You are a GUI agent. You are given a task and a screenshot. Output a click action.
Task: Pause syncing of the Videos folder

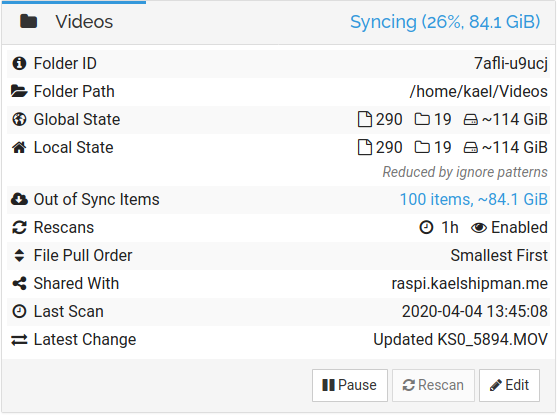point(350,385)
